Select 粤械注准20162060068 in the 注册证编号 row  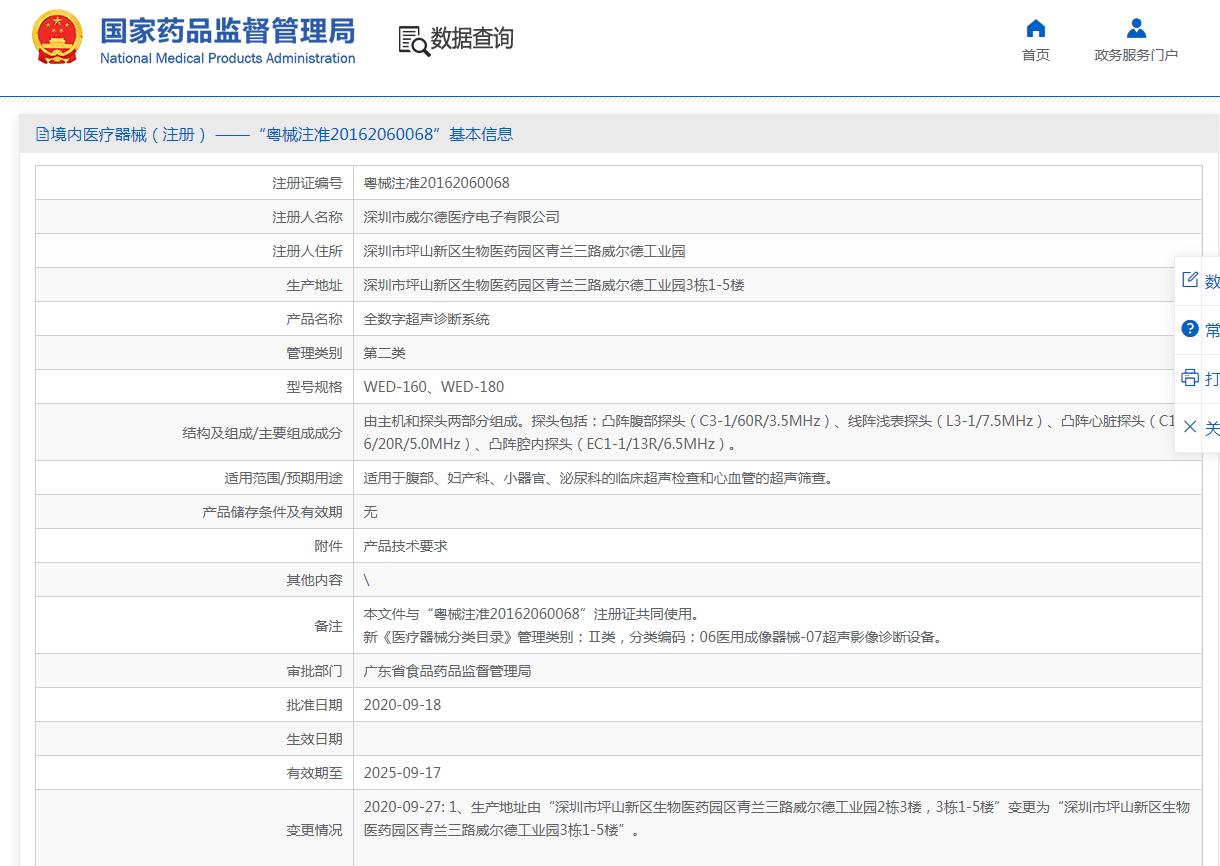pyautogui.click(x=436, y=183)
